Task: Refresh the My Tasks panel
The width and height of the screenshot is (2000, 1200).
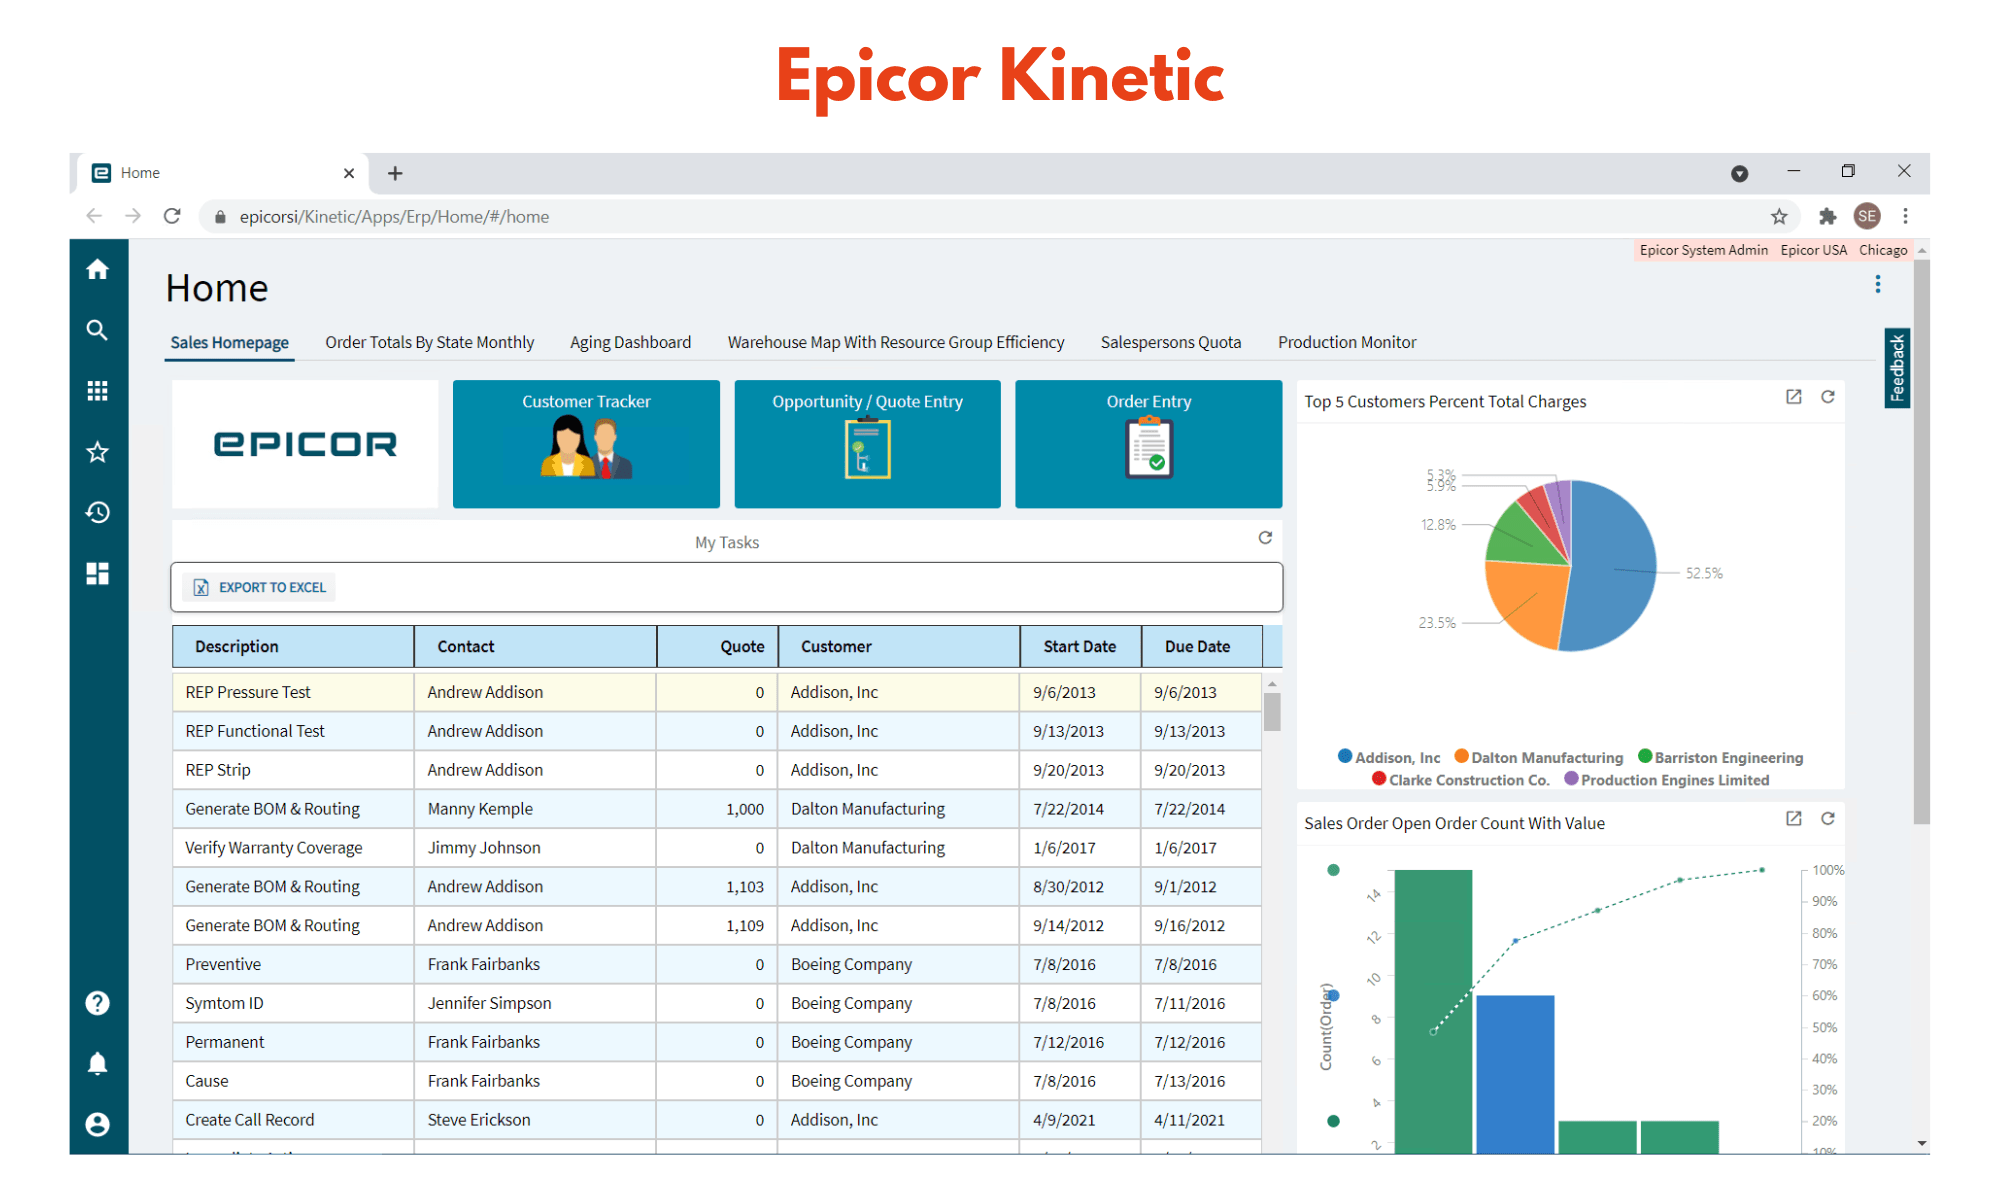Action: (x=1265, y=538)
